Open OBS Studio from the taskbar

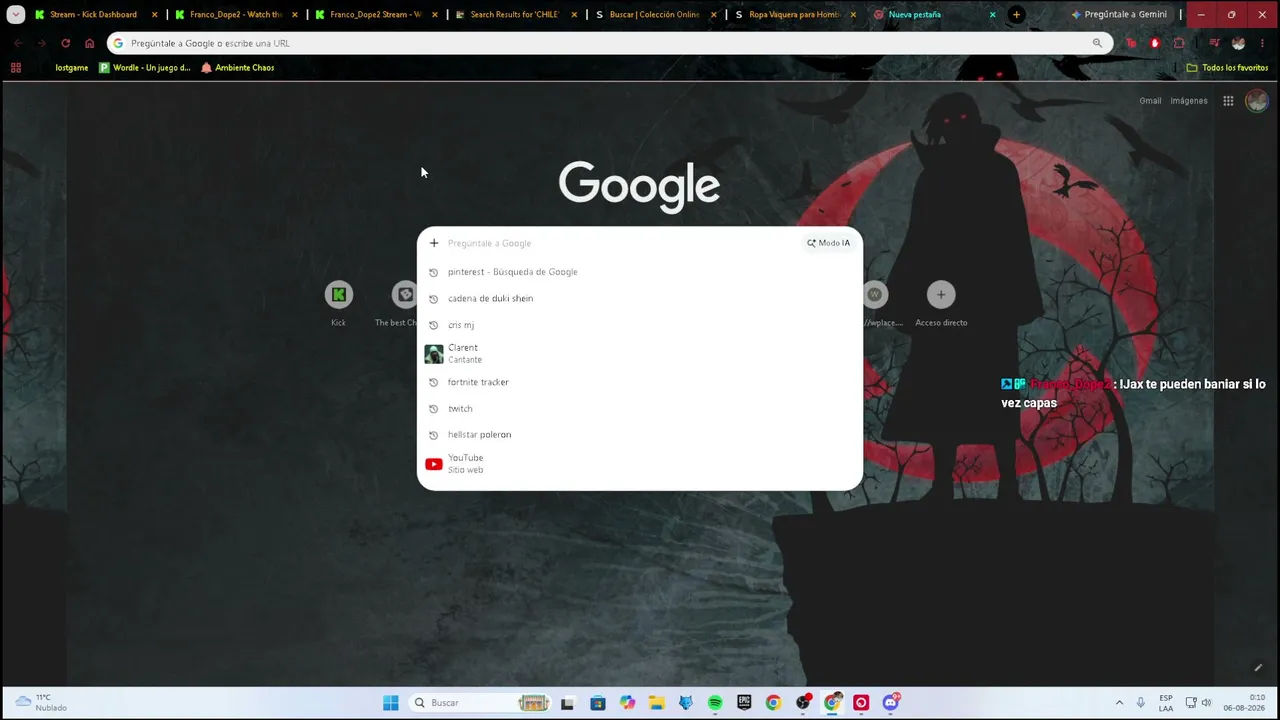pos(803,703)
